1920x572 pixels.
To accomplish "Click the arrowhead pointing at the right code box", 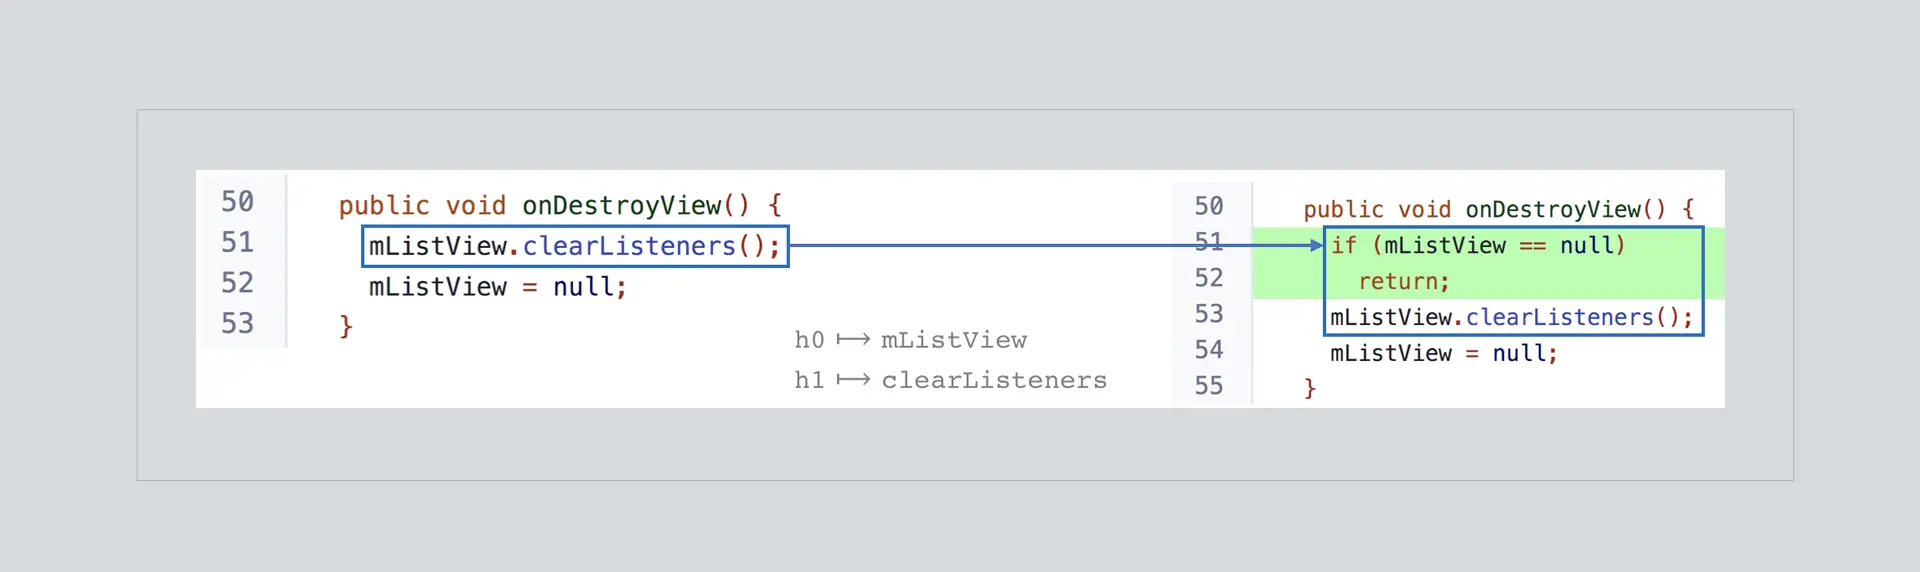I will click(x=1316, y=245).
